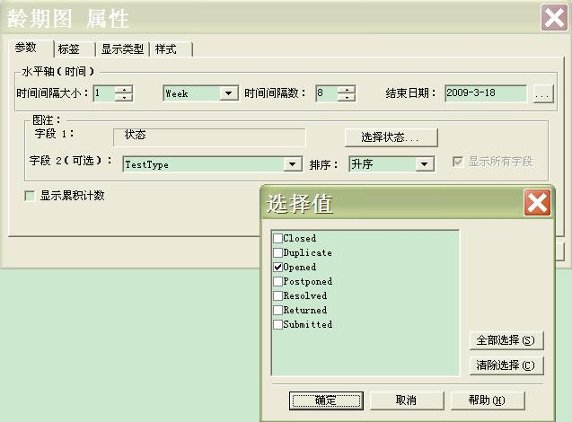This screenshot has height=422, width=572.
Task: Open the 升序 sort order dropdown
Action: [424, 164]
